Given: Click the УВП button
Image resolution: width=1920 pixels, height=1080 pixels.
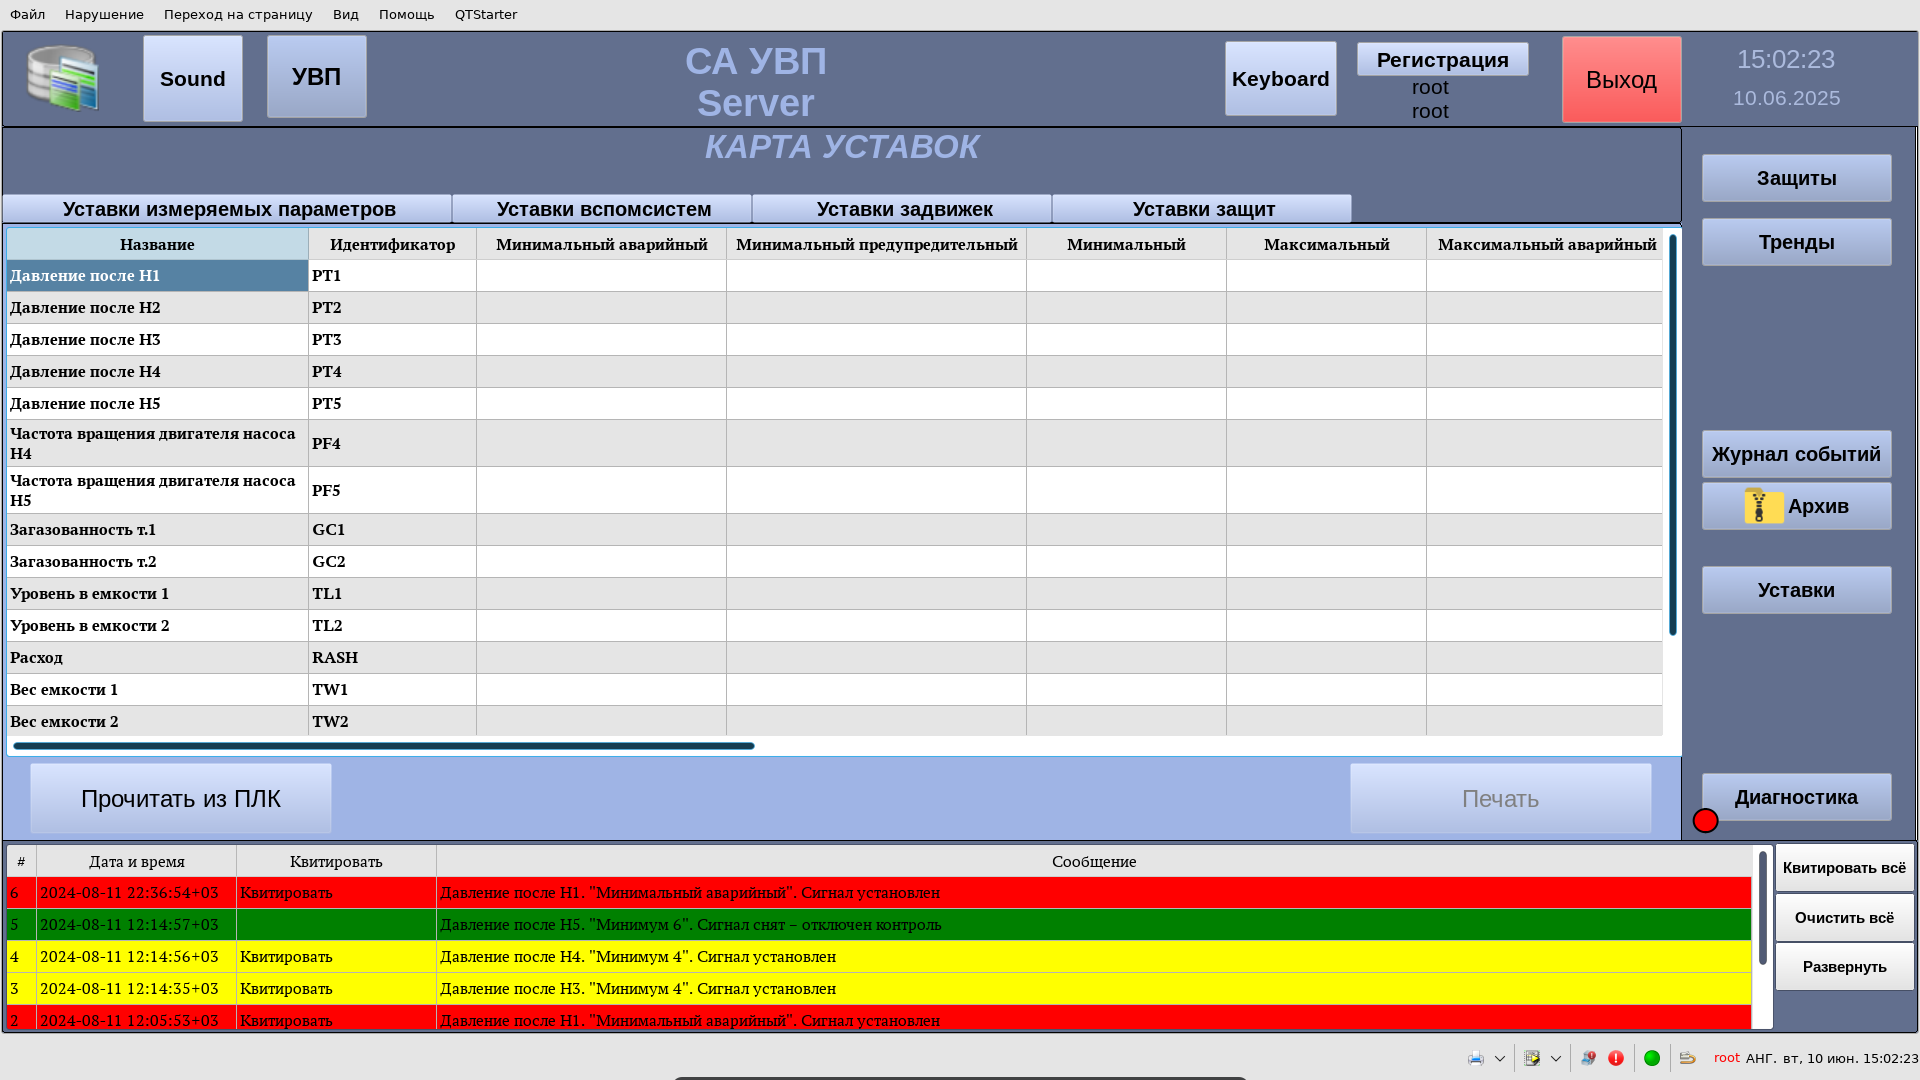Looking at the screenshot, I should tap(317, 77).
